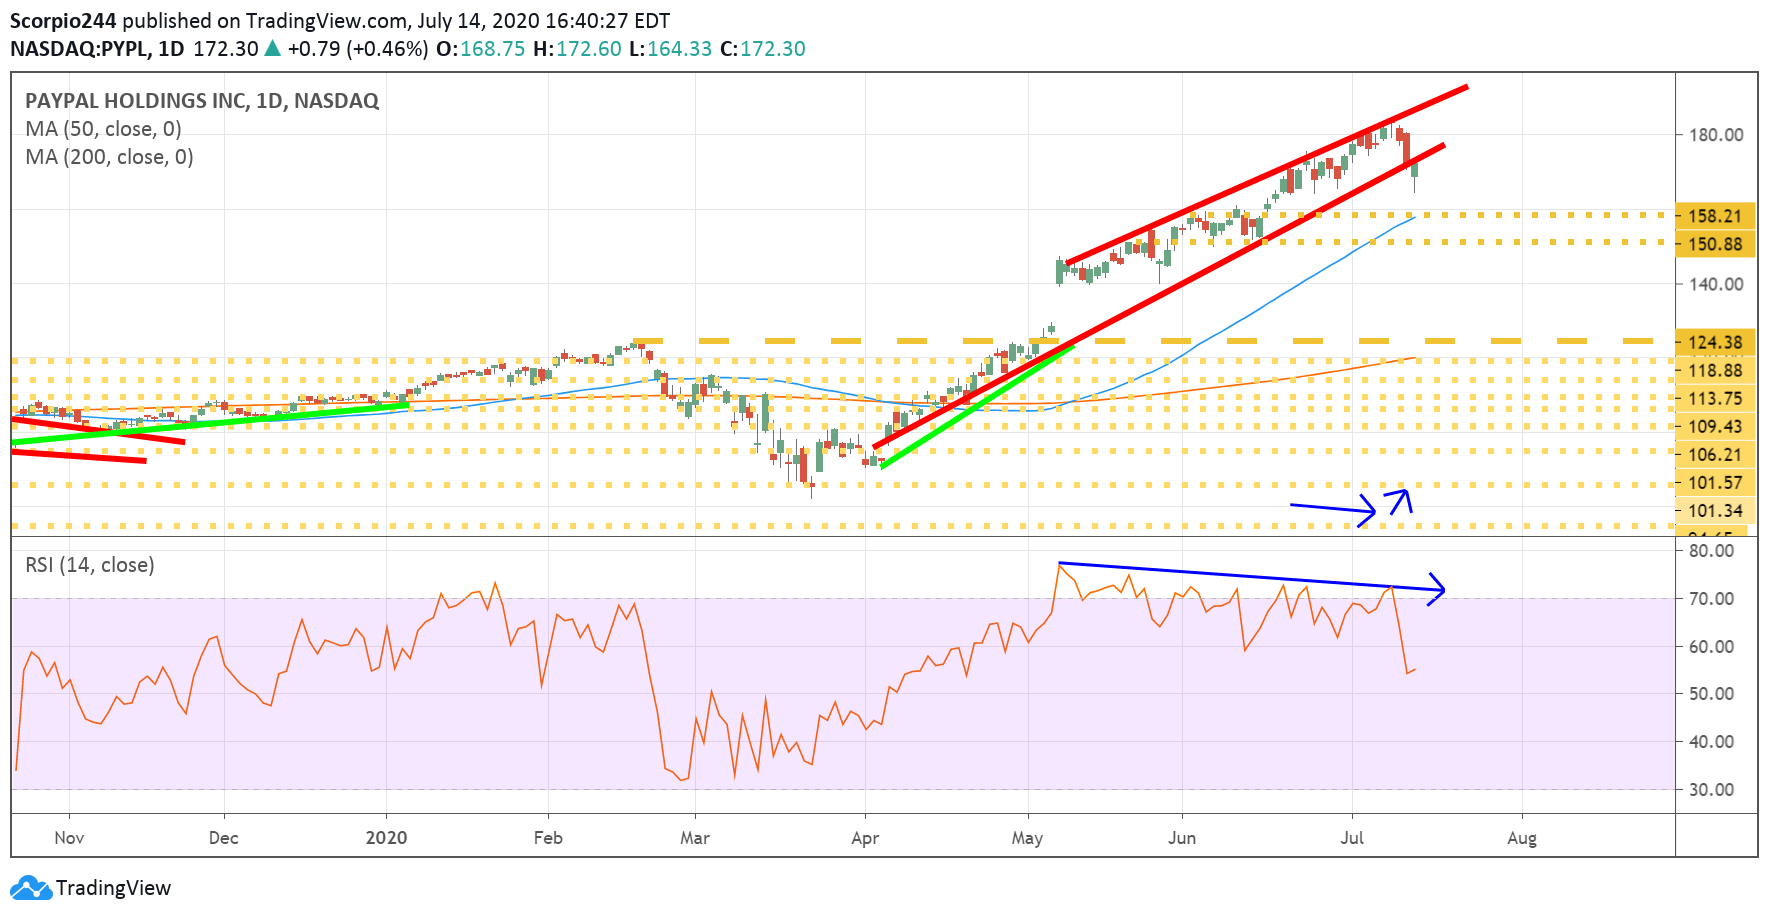Click the 113.75 price level label

coord(1715,398)
